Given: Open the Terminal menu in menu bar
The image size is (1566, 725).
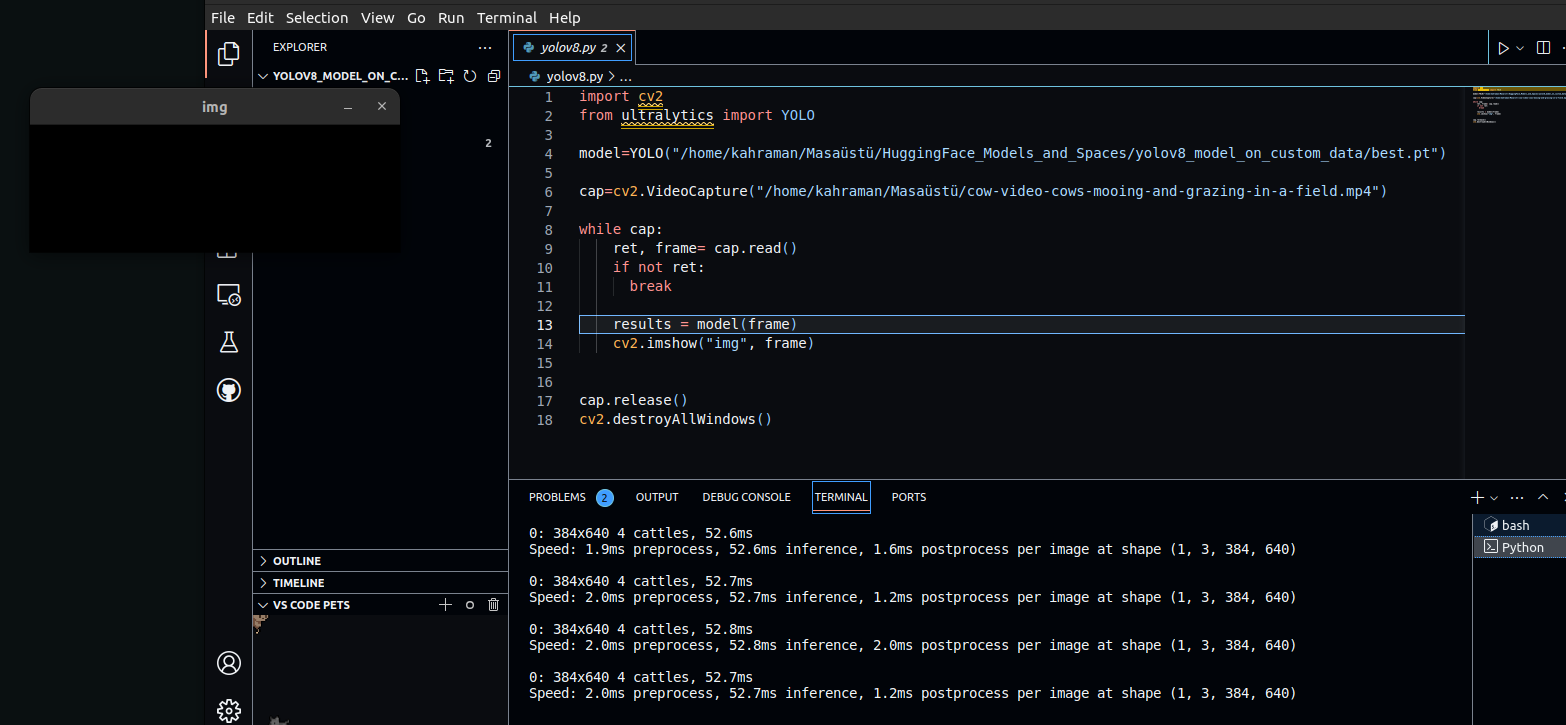Looking at the screenshot, I should pos(506,18).
